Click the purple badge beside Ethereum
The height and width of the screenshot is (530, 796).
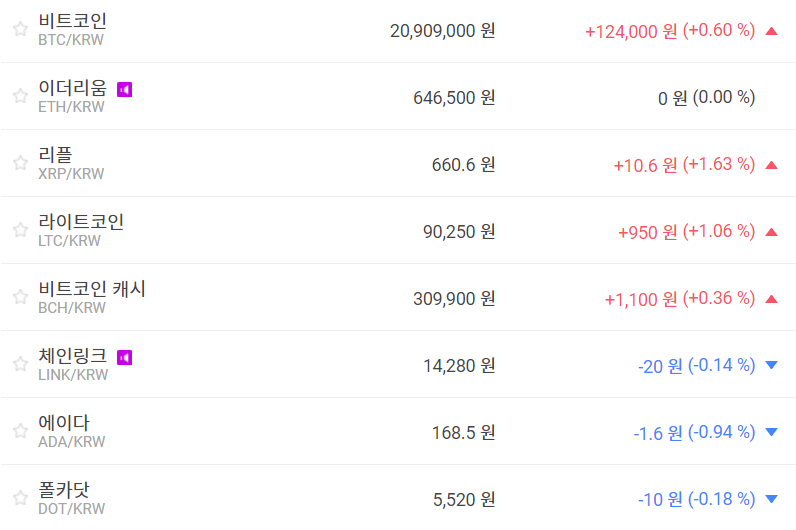tap(125, 89)
